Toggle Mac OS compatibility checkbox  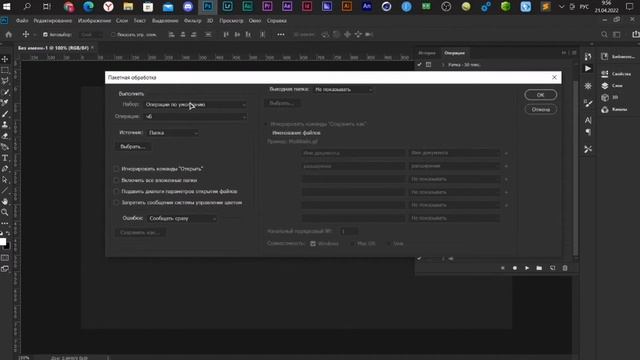pos(352,244)
